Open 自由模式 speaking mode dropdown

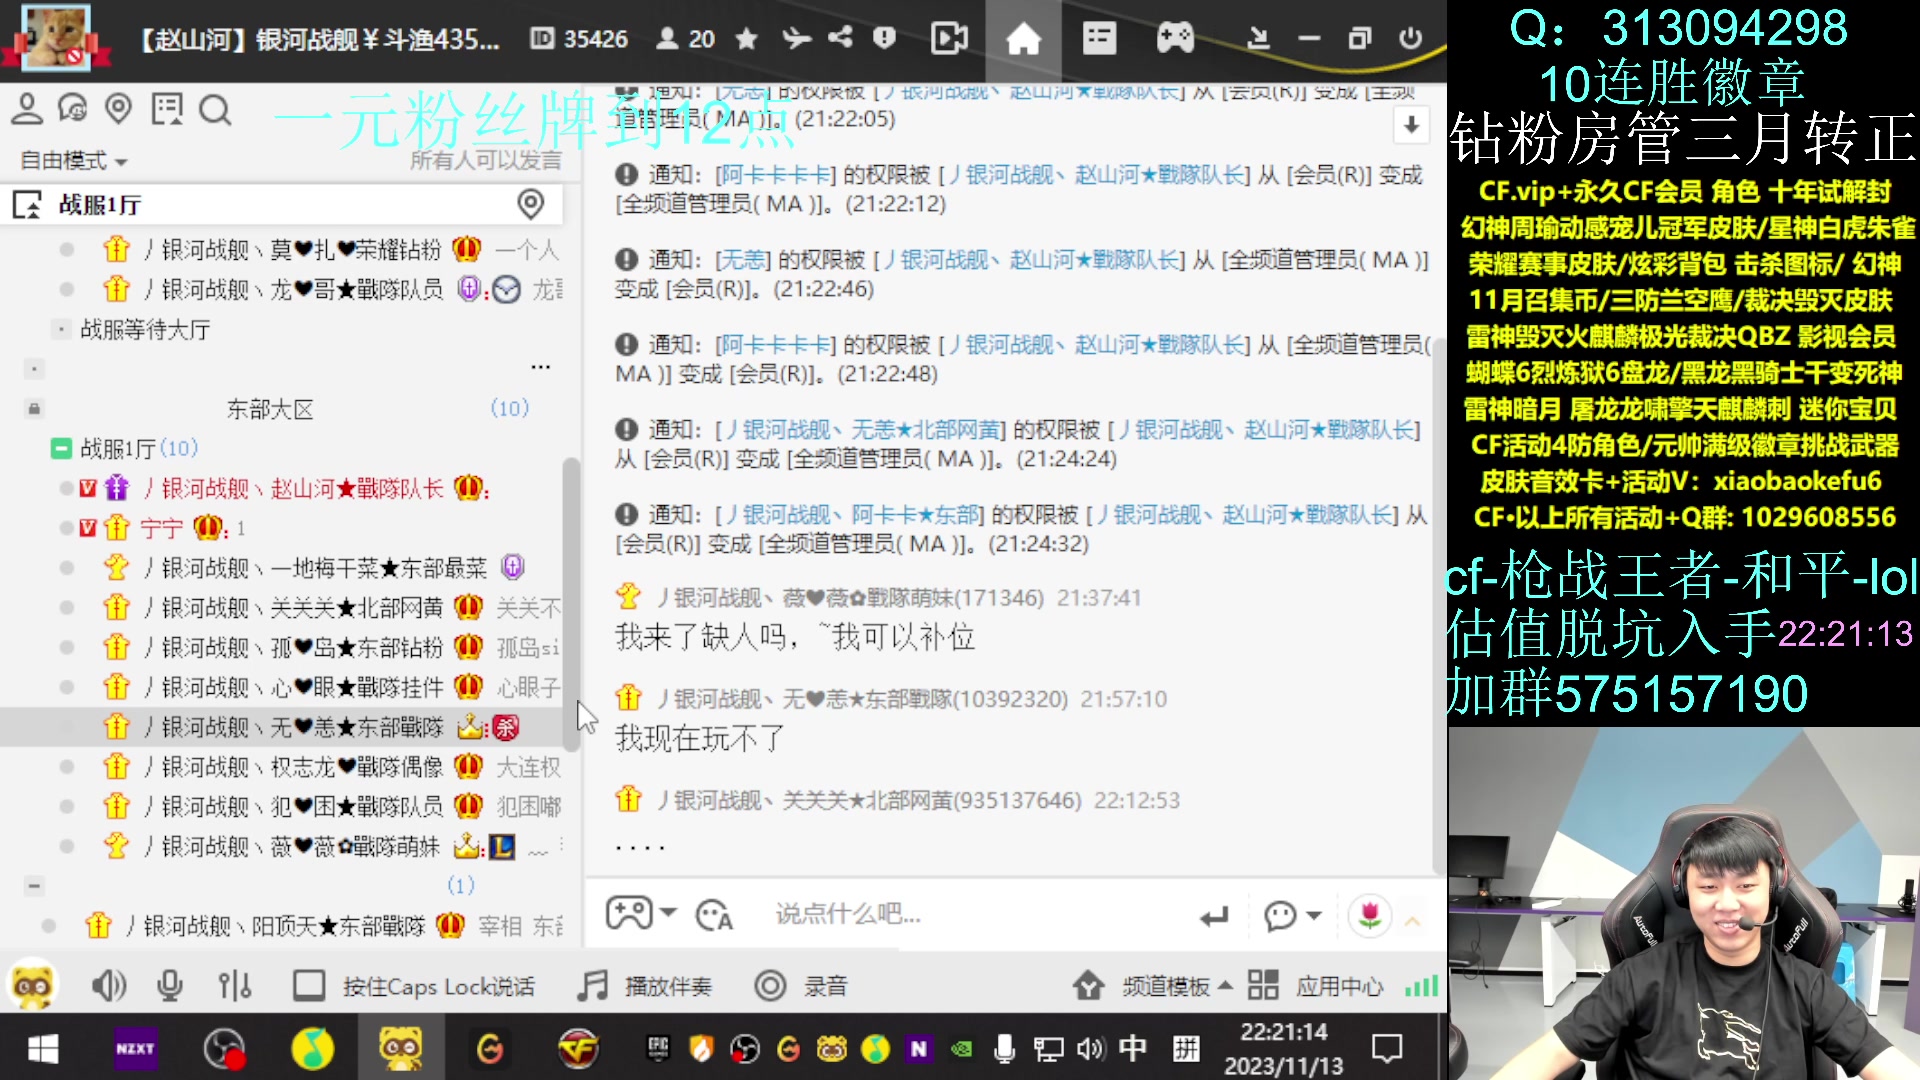point(74,161)
